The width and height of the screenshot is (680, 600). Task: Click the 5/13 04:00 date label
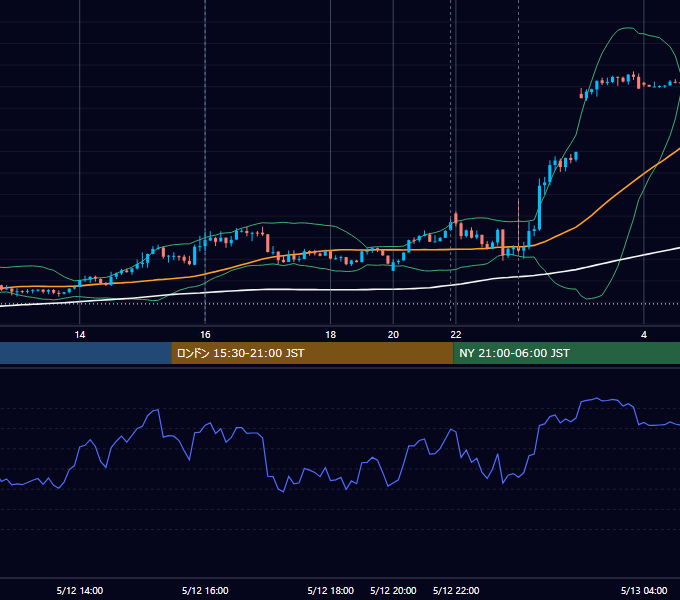(x=644, y=590)
